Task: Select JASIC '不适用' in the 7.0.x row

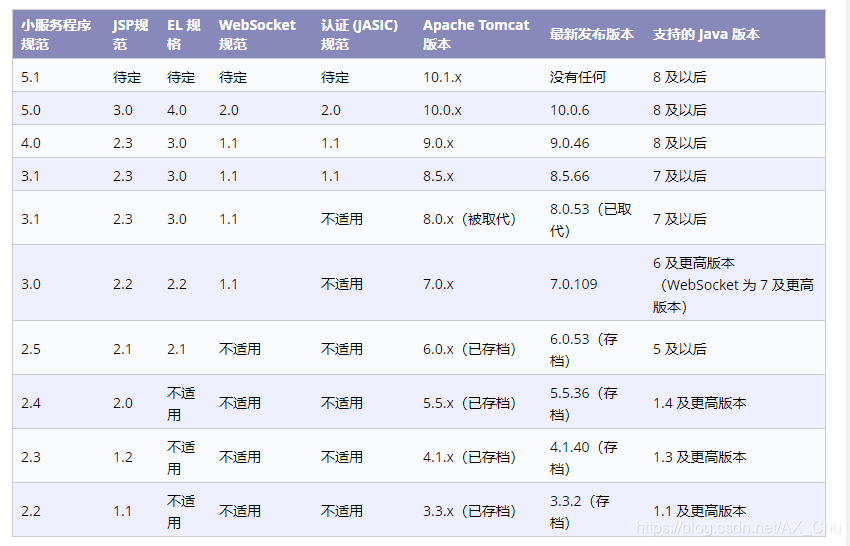Action: (342, 284)
